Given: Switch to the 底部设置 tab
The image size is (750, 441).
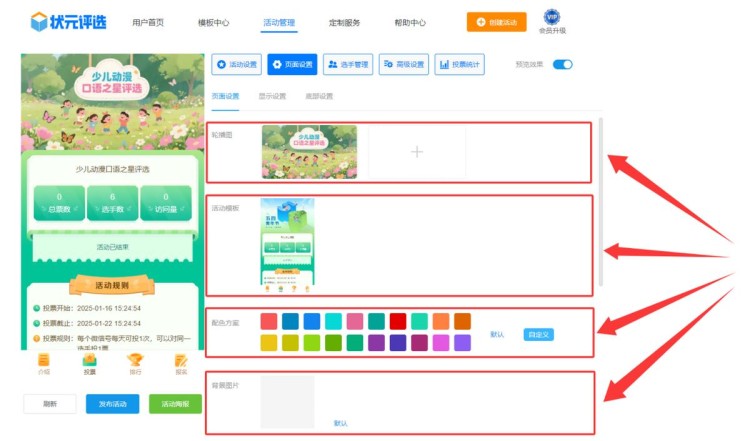Looking at the screenshot, I should (x=319, y=96).
